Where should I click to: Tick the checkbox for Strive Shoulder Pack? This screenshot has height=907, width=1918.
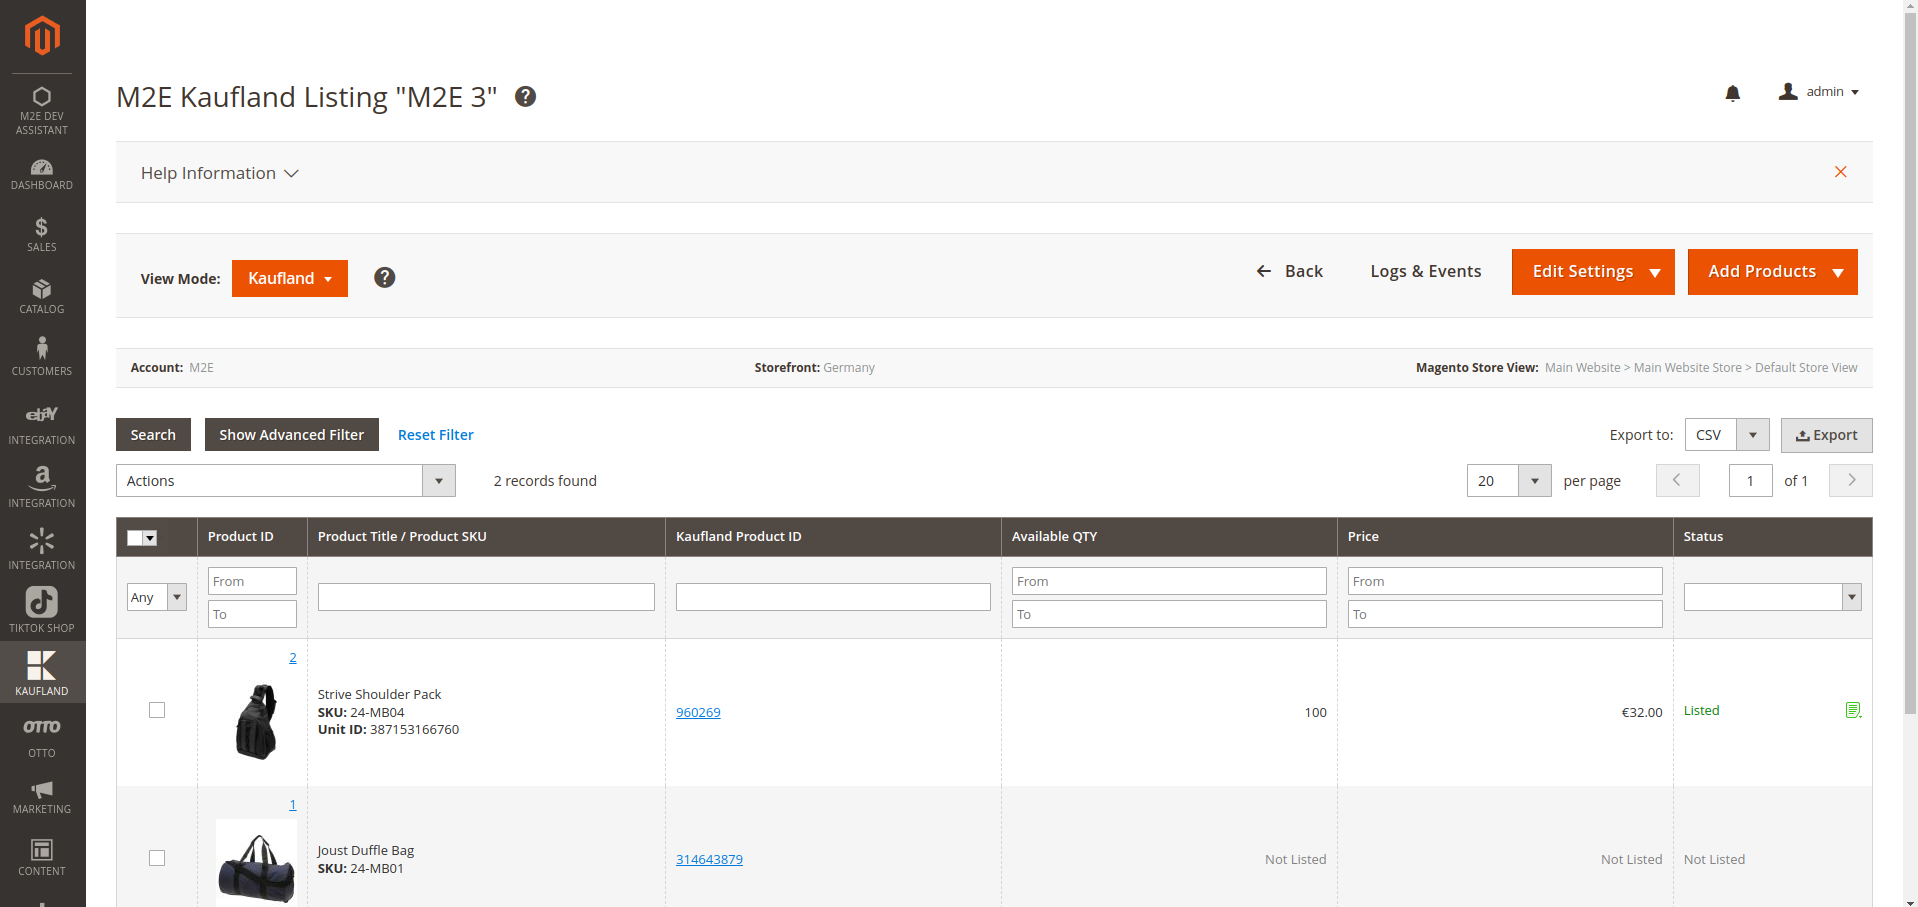tap(157, 710)
